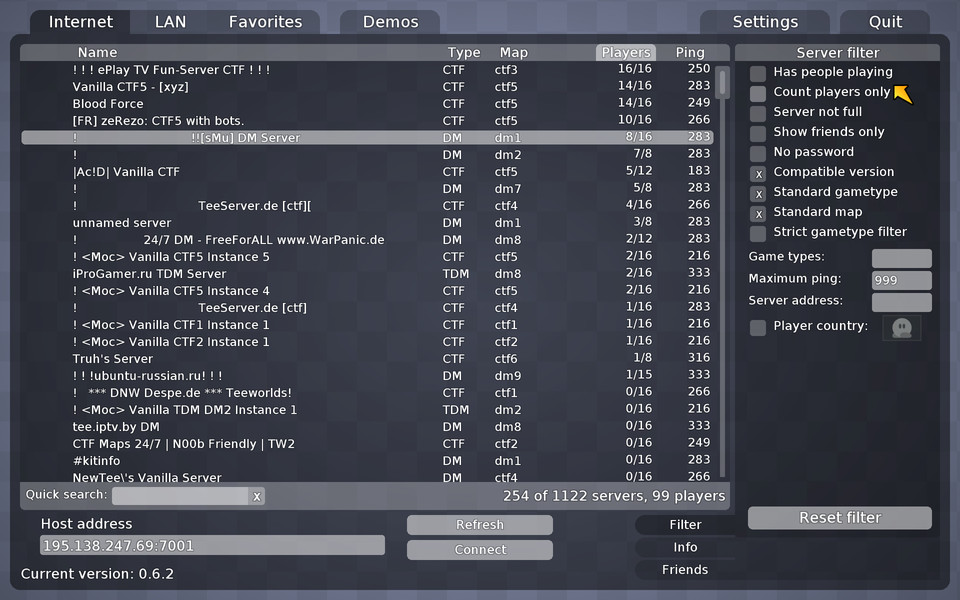Image resolution: width=960 pixels, height=600 pixels.
Task: Select <Moc> Vanilla CTF1 Instance 1
Action: (x=367, y=325)
